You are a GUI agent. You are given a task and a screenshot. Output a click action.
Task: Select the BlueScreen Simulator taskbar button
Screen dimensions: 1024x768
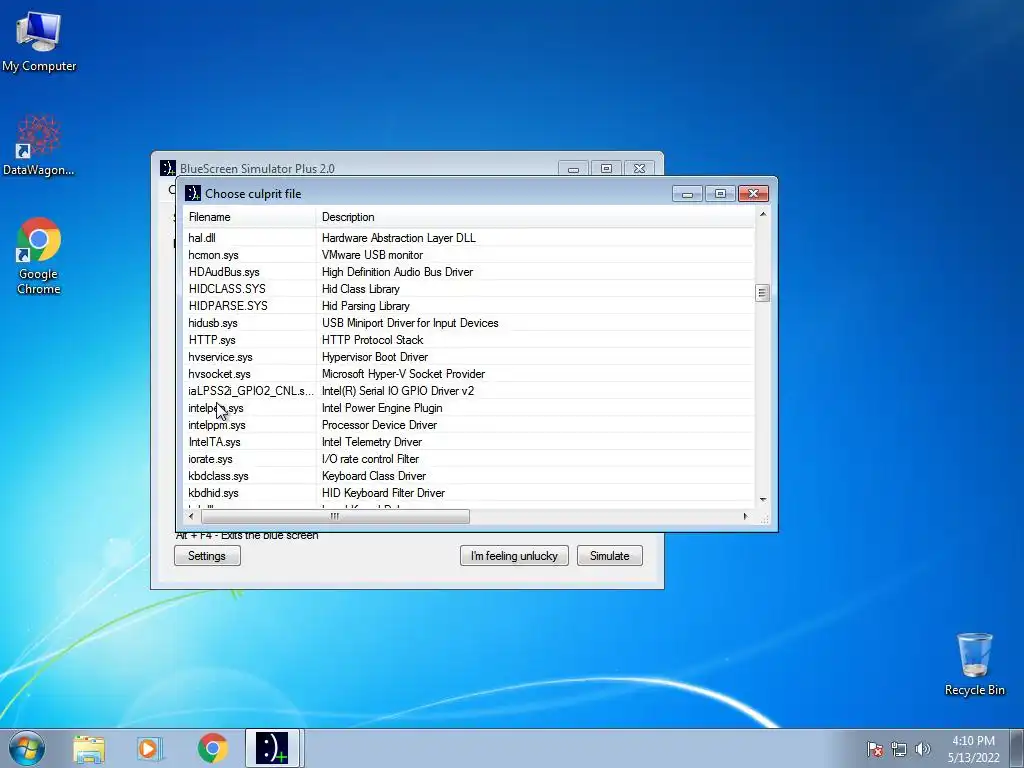[272, 748]
